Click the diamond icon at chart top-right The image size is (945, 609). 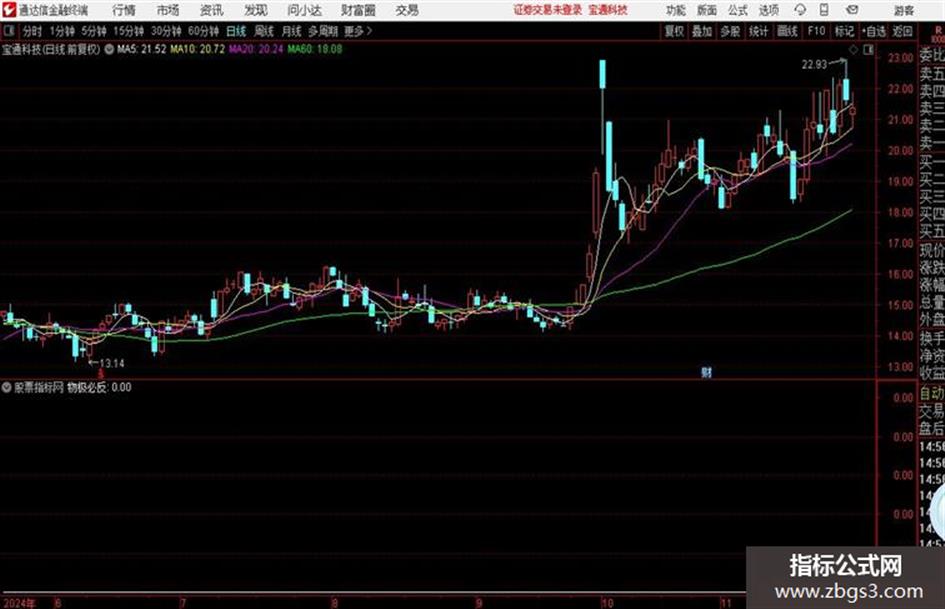853,50
